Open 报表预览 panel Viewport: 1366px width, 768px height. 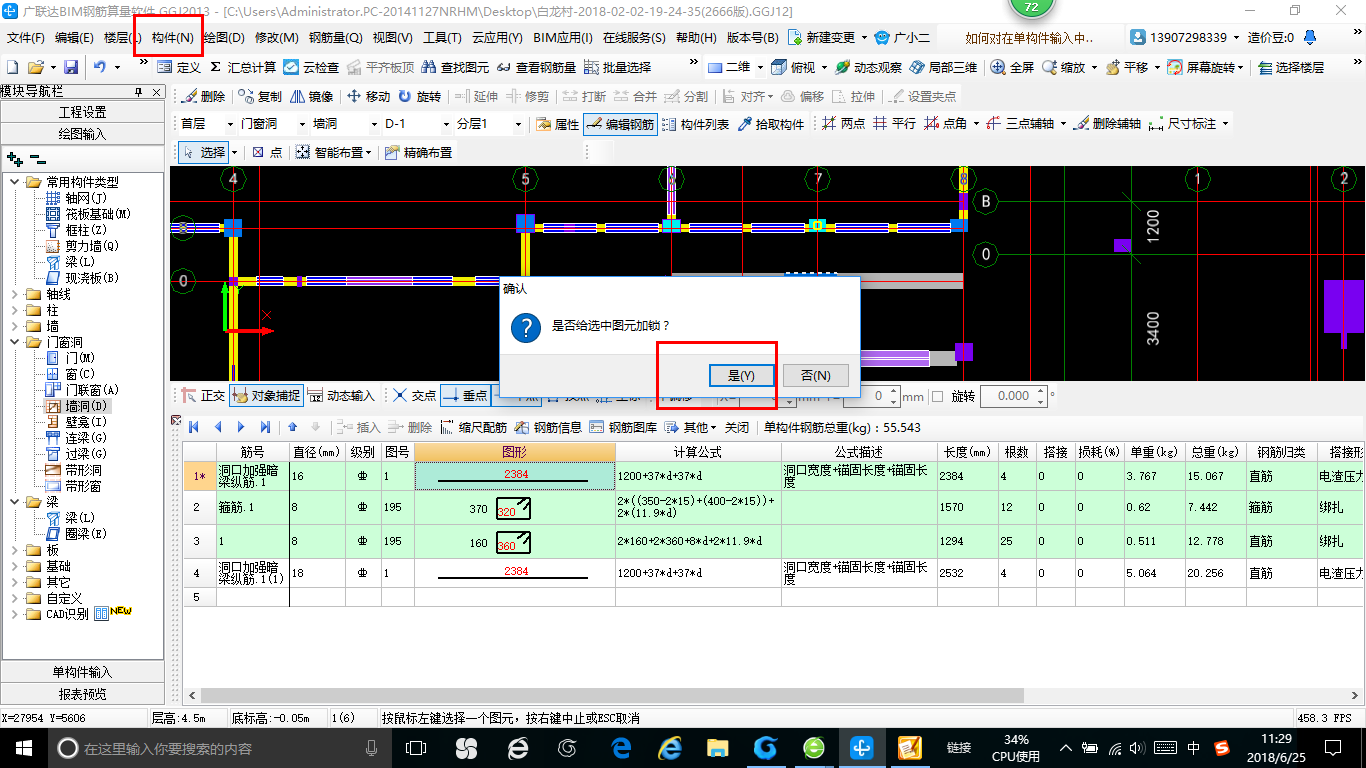click(x=82, y=694)
